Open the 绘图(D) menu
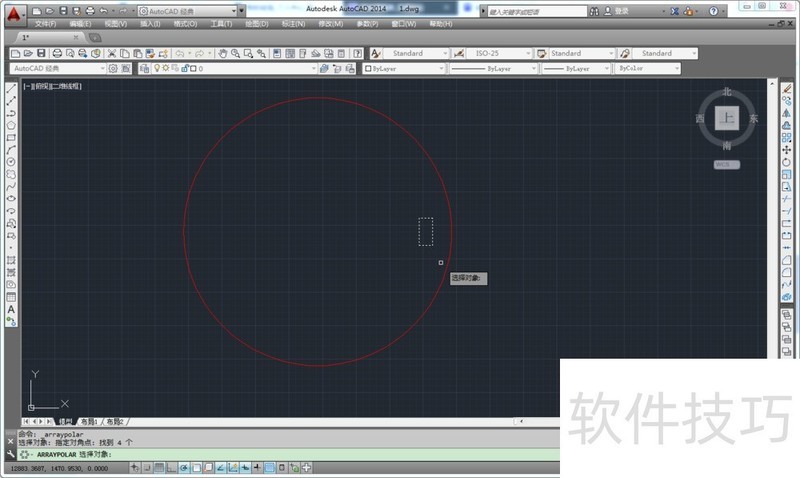Image resolution: width=800 pixels, height=478 pixels. click(257, 24)
